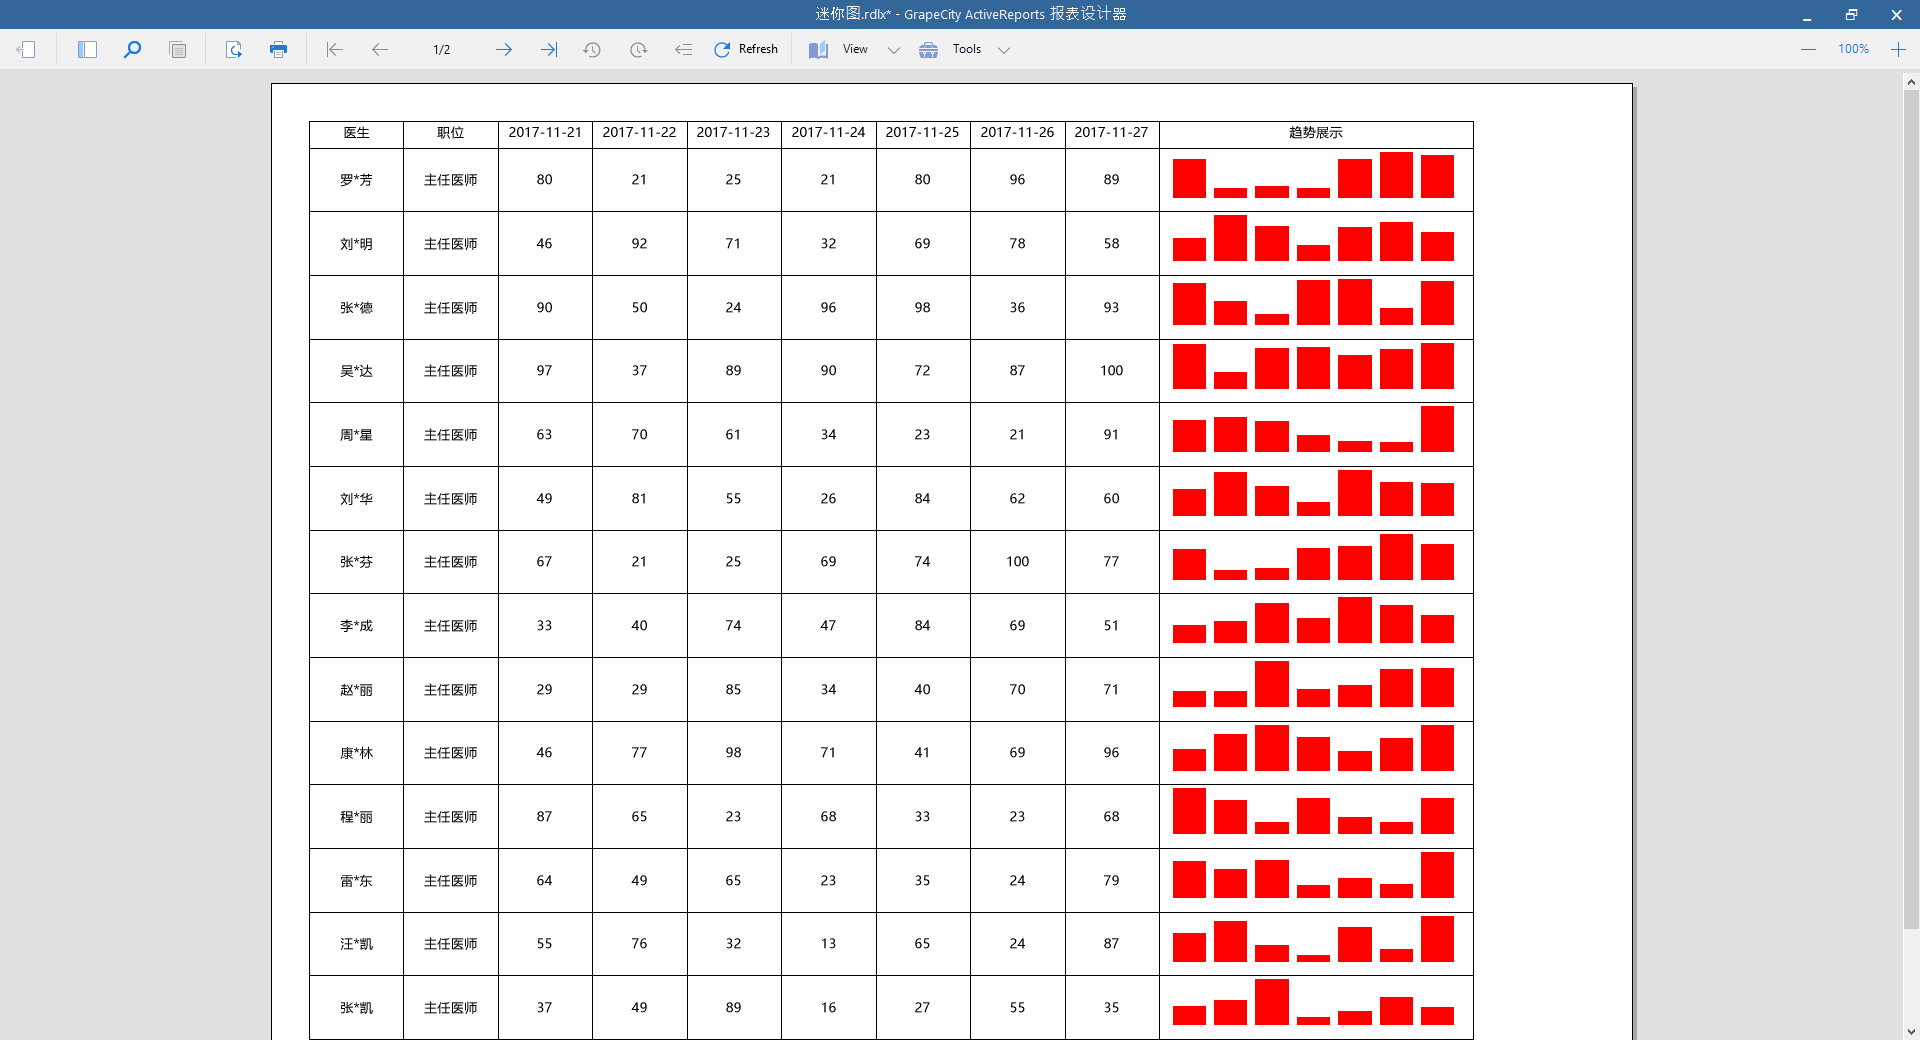Click value 100 in 张*芬 row
Viewport: 1920px width, 1040px height.
click(x=1017, y=562)
